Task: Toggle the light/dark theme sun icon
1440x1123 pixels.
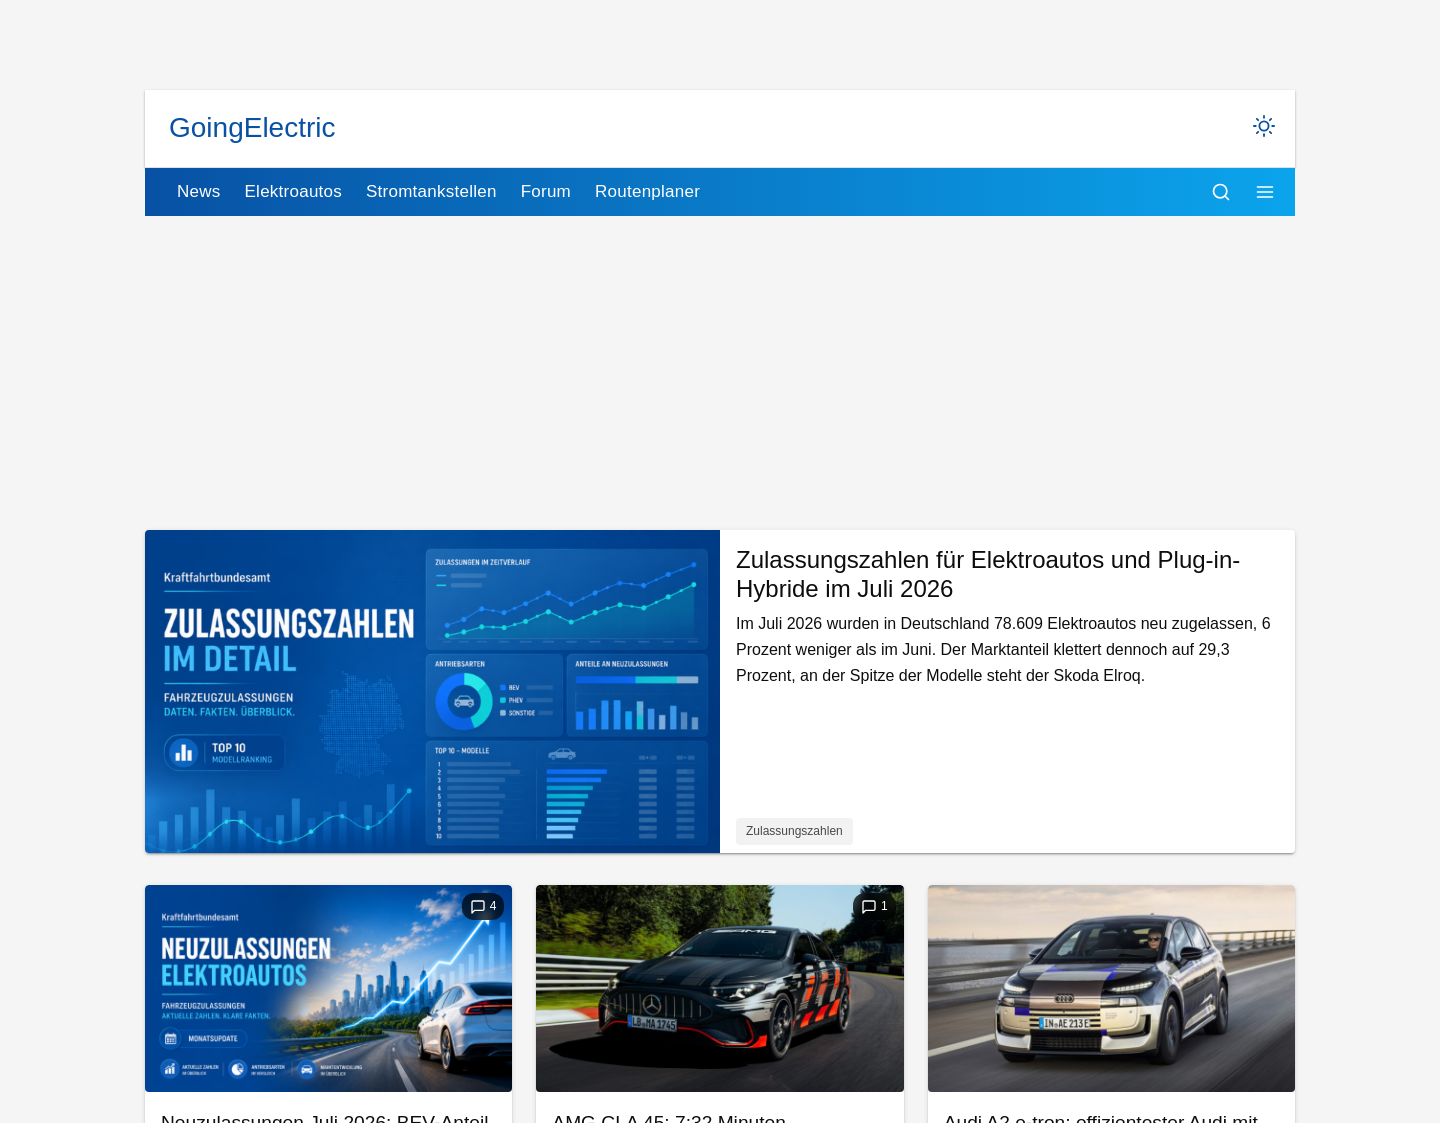Action: point(1264,126)
